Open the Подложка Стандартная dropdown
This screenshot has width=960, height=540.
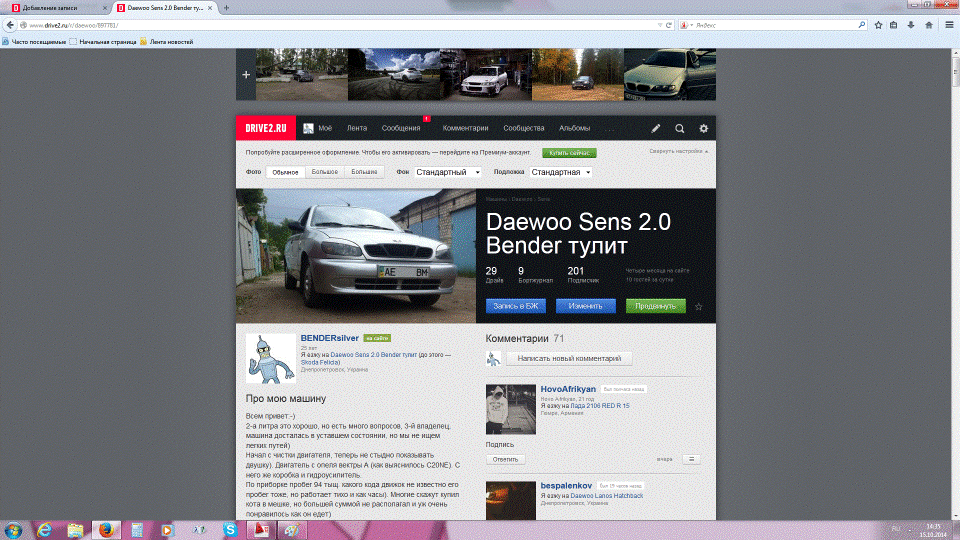tap(561, 172)
